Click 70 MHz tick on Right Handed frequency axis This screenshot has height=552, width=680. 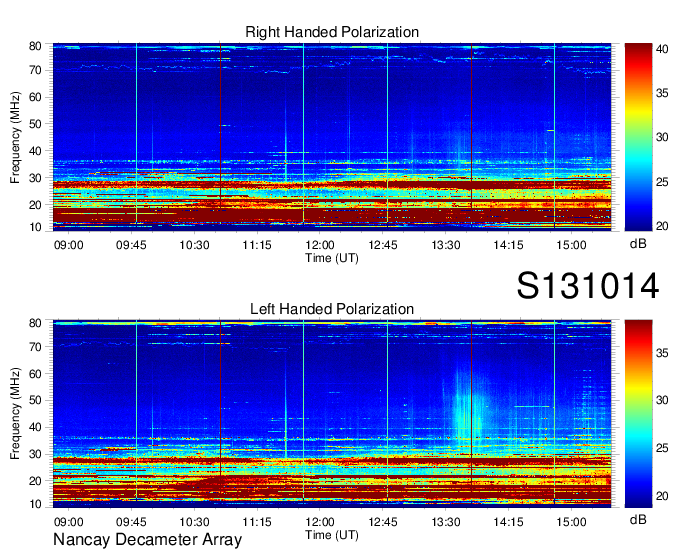coord(35,70)
